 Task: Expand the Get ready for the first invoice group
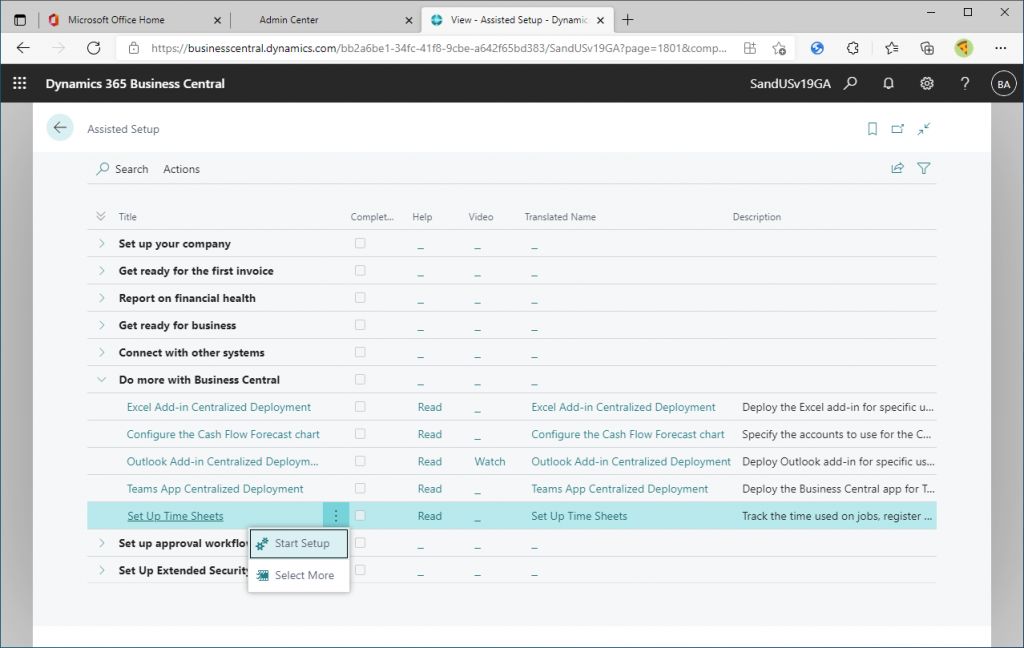click(x=101, y=270)
